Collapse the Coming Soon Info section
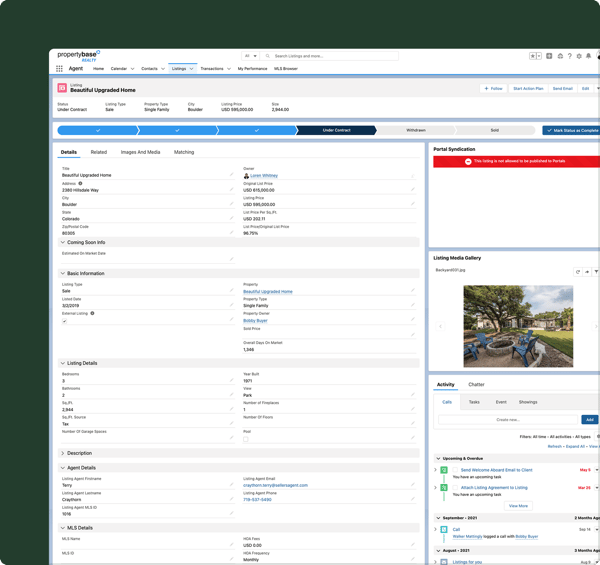The image size is (600, 565). point(63,242)
